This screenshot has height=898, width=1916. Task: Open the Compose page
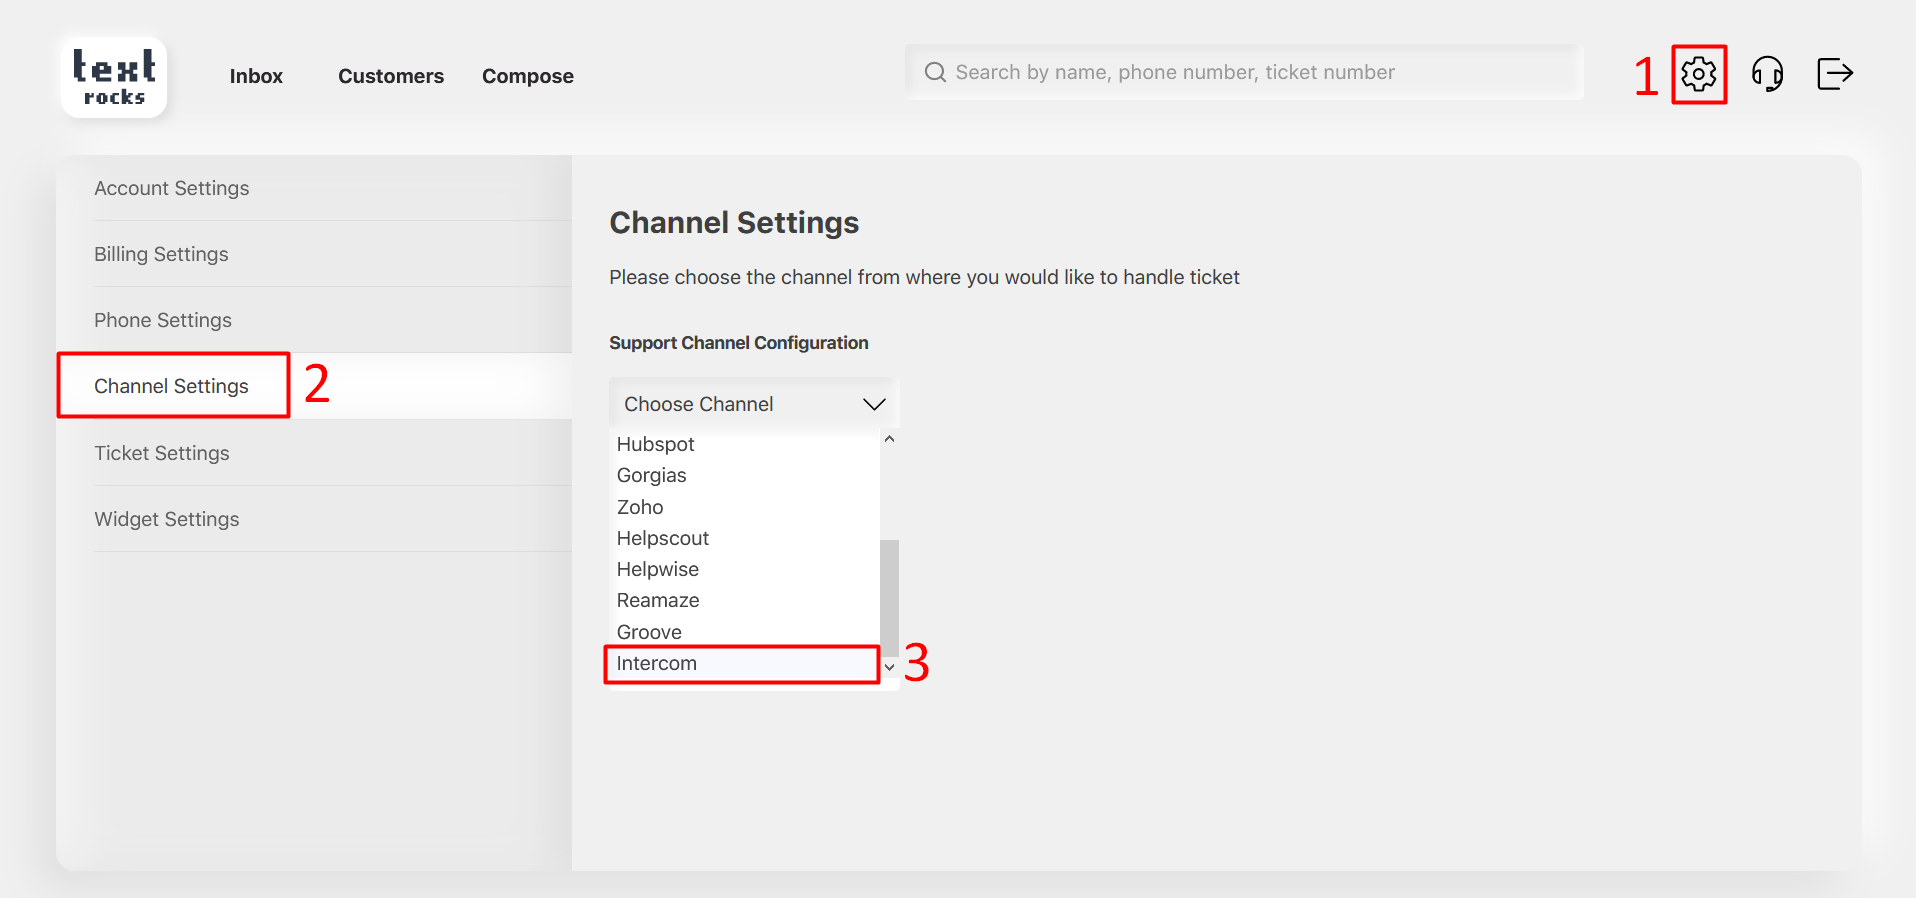527,76
